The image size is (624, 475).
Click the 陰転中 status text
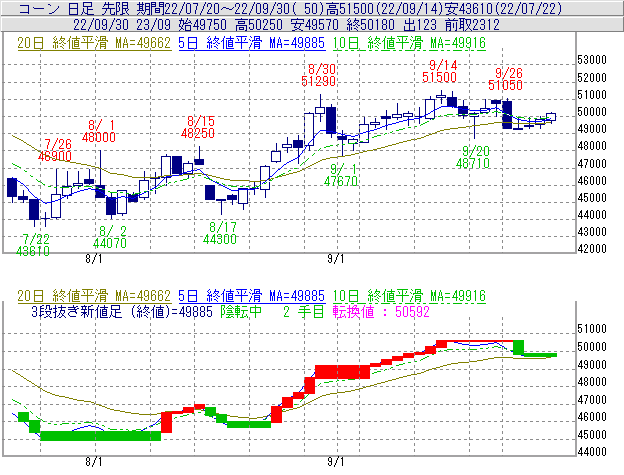tap(241, 311)
